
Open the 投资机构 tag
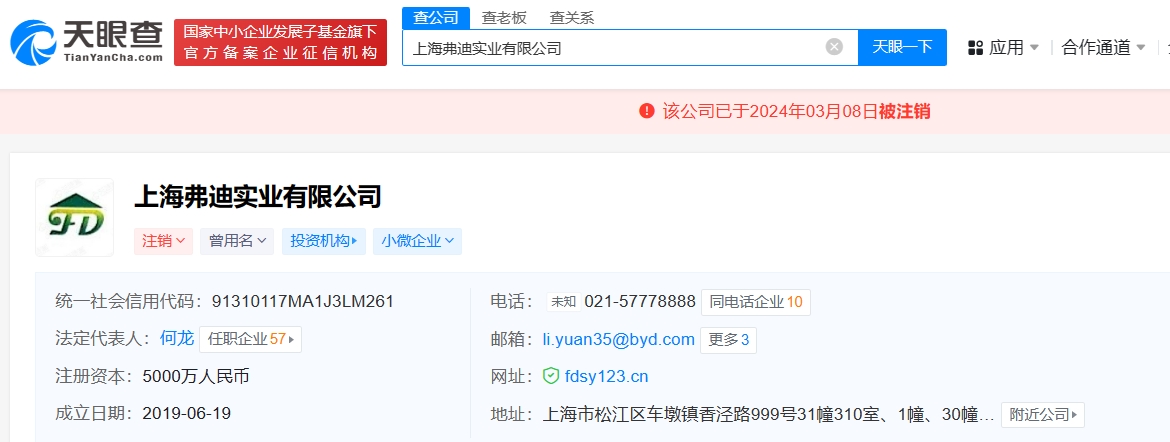(324, 241)
